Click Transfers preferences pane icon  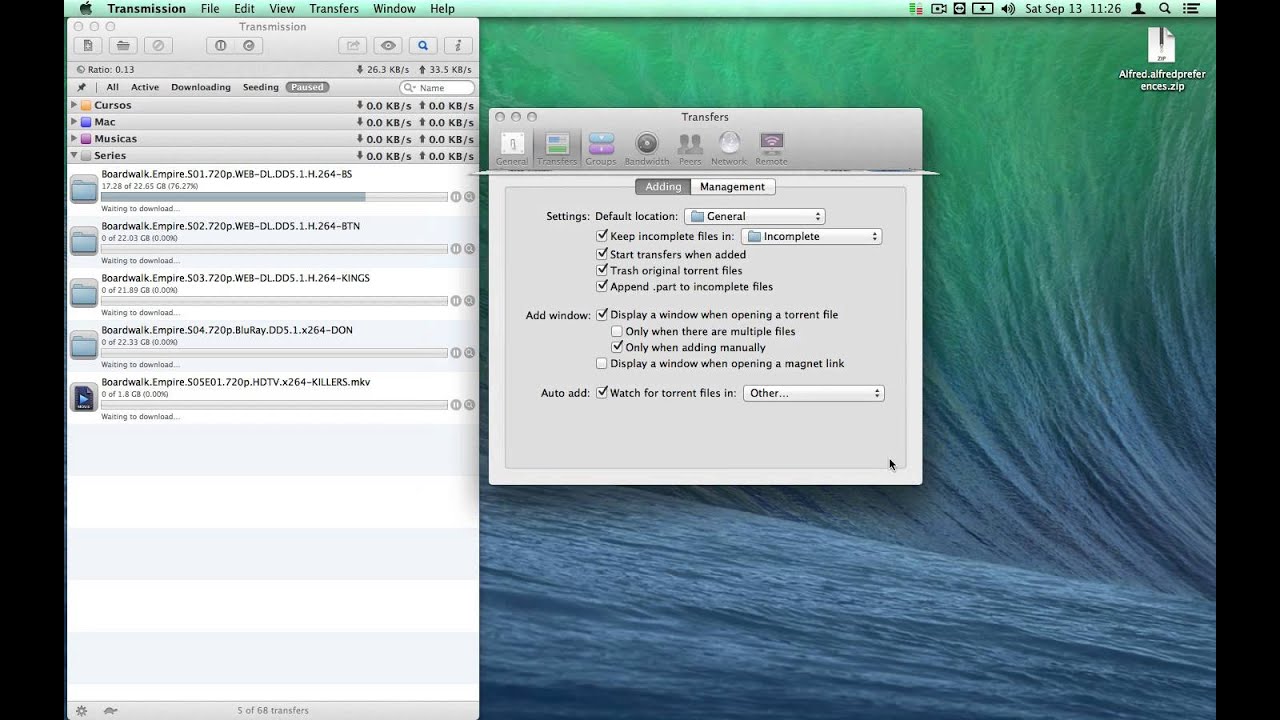[x=557, y=148]
